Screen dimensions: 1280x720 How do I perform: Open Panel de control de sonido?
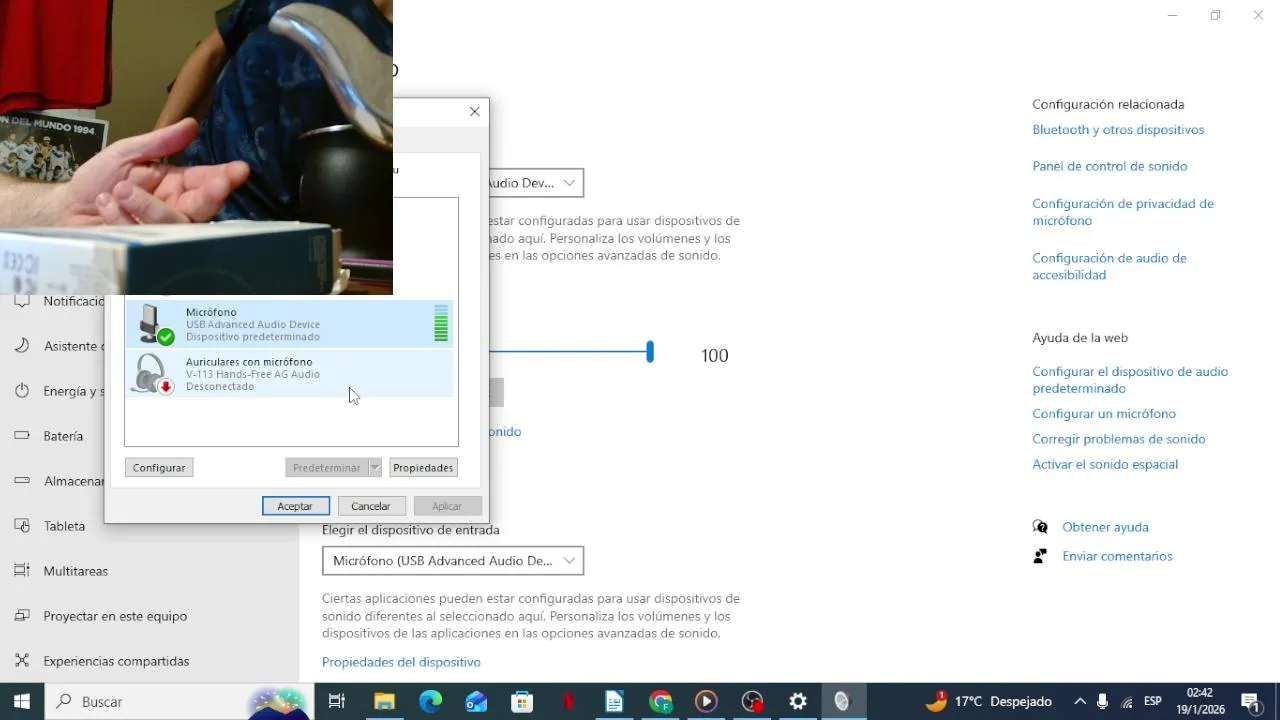tap(1110, 166)
